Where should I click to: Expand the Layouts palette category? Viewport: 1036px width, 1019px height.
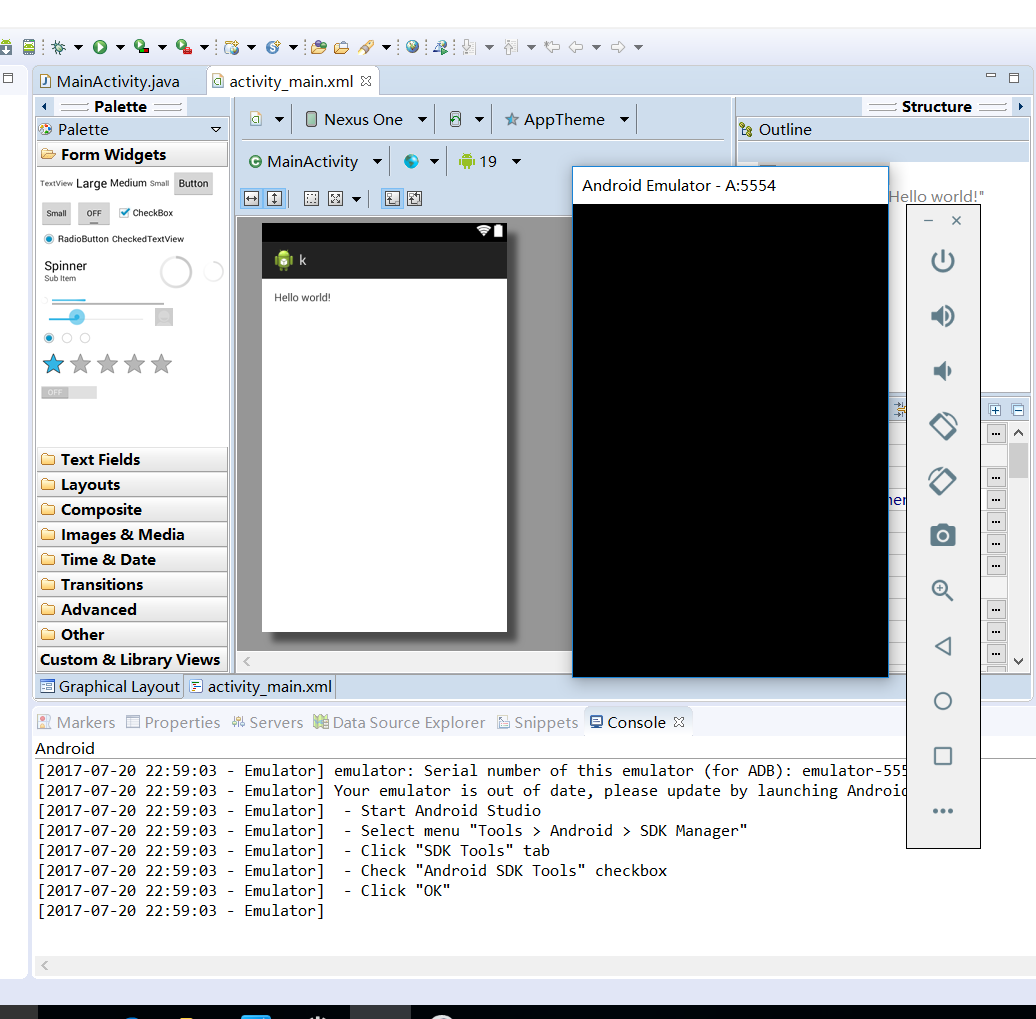pyautogui.click(x=132, y=484)
